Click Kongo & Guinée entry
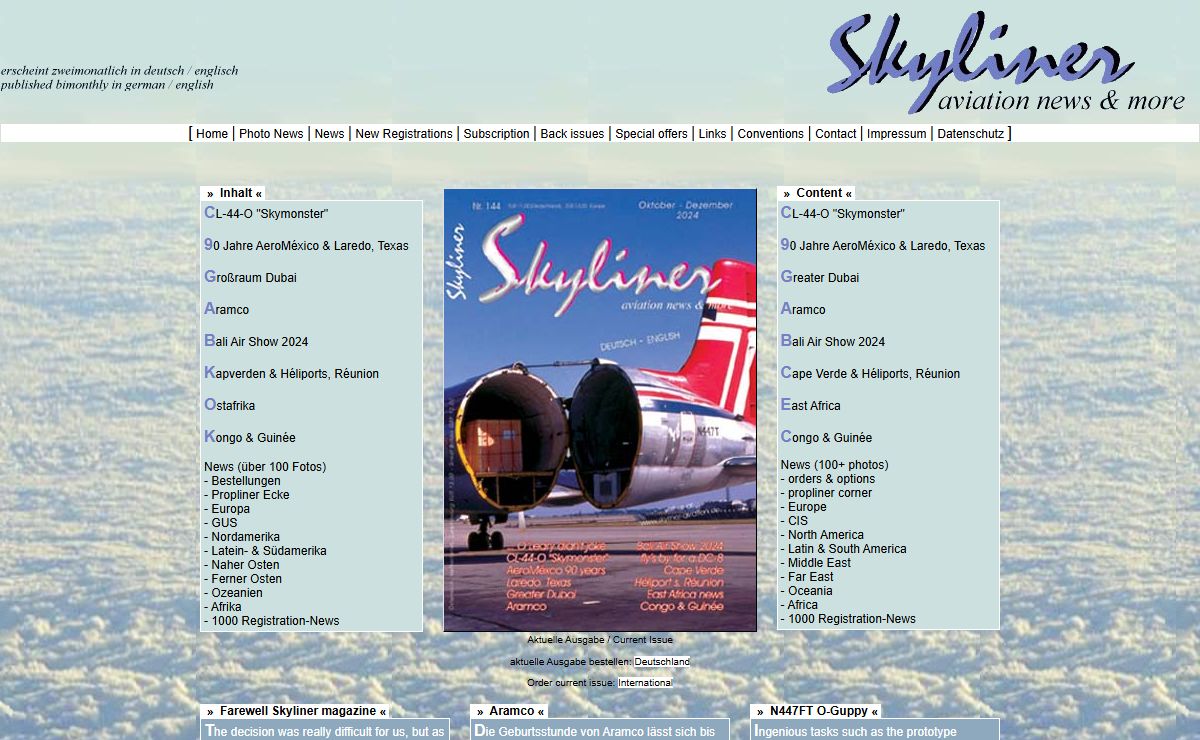Viewport: 1200px width, 740px height. tap(250, 437)
